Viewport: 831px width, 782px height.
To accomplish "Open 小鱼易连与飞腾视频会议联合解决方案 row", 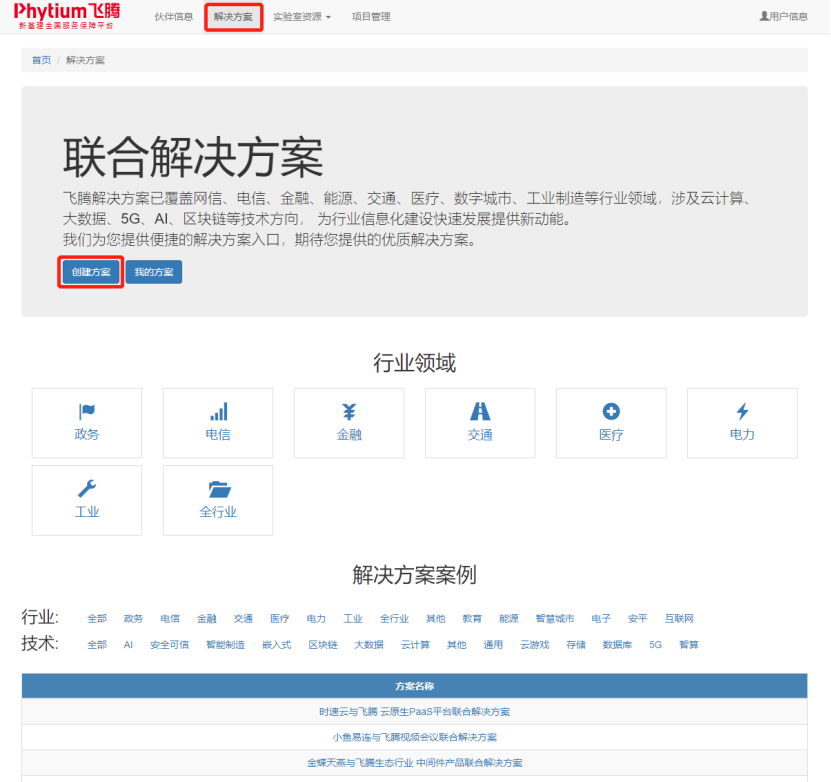I will pos(414,737).
